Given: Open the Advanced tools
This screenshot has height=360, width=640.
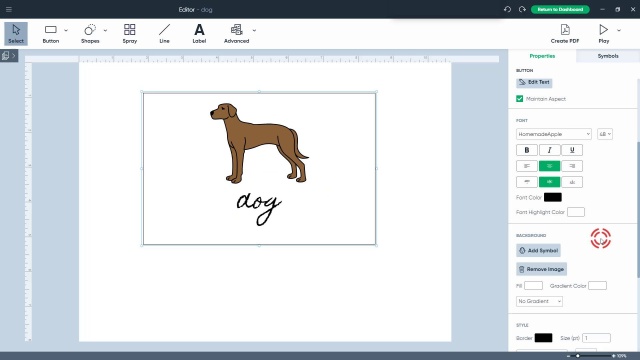Looking at the screenshot, I should [236, 33].
